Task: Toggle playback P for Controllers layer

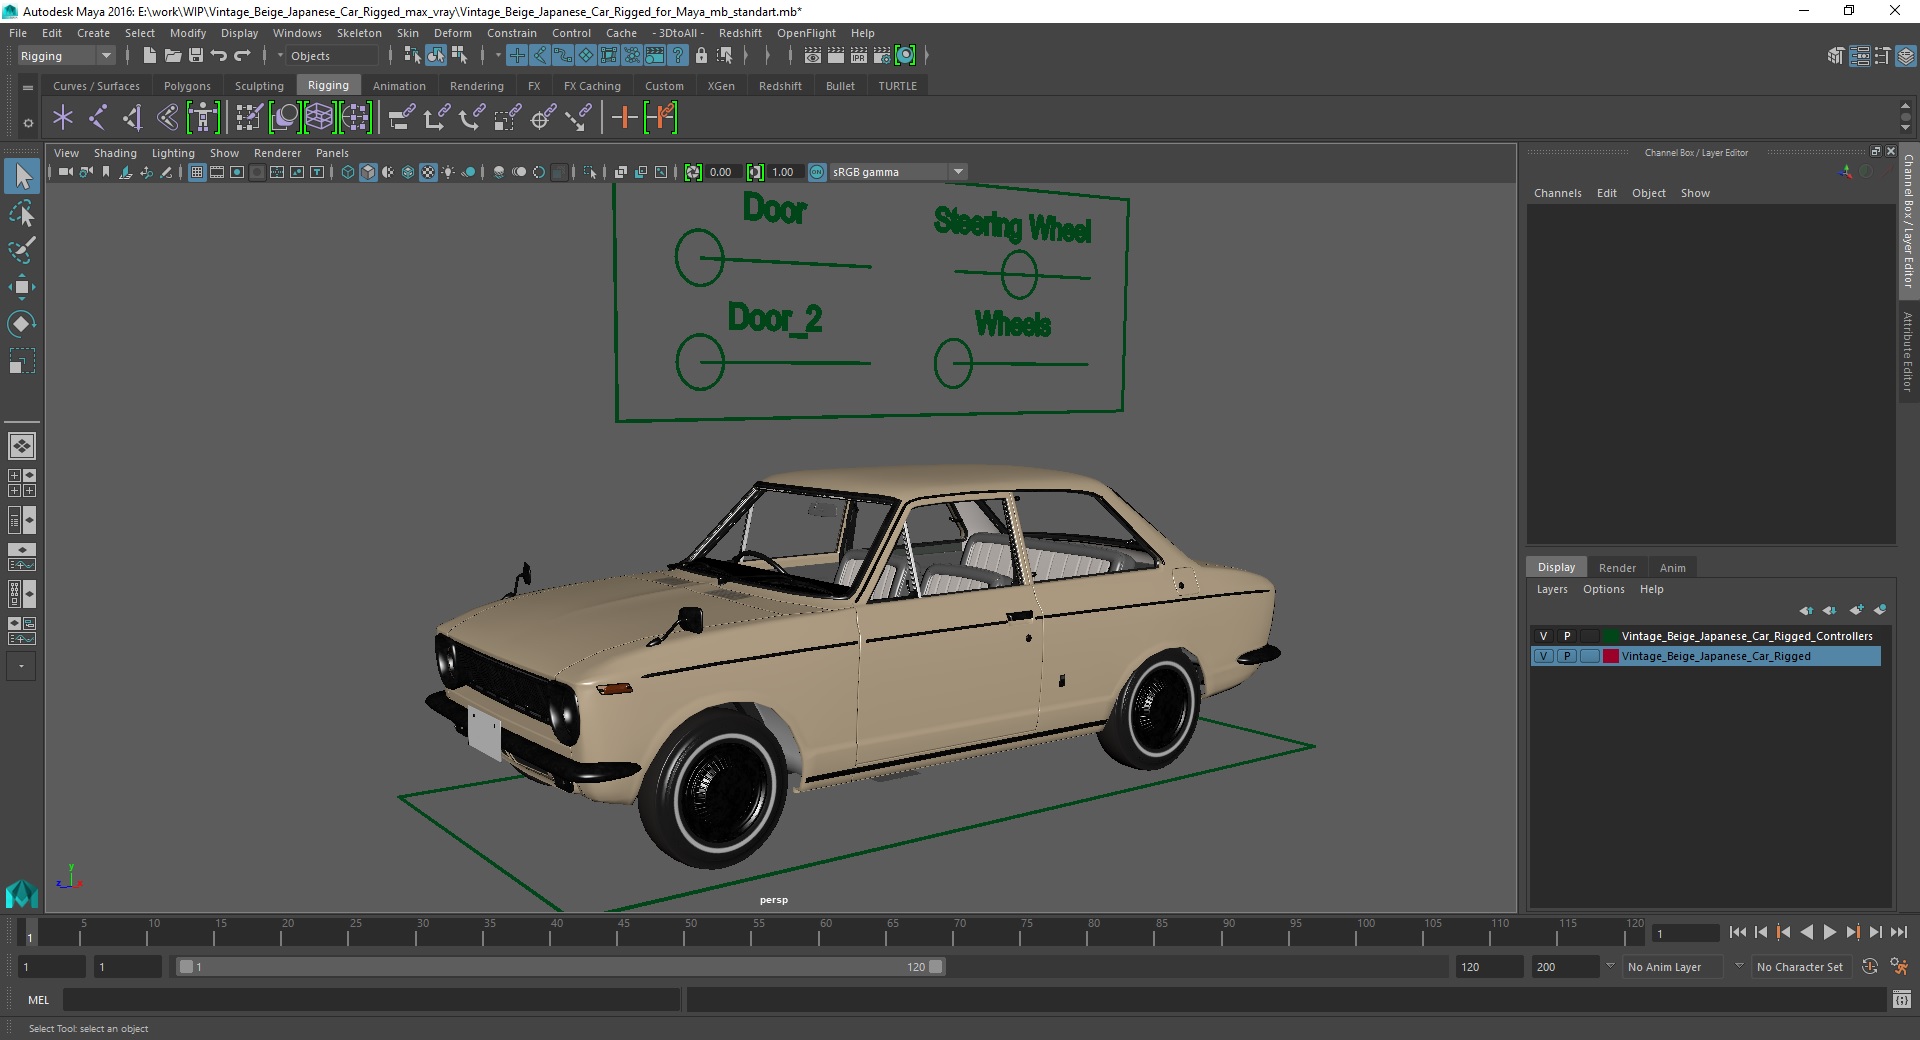Action: (x=1567, y=636)
